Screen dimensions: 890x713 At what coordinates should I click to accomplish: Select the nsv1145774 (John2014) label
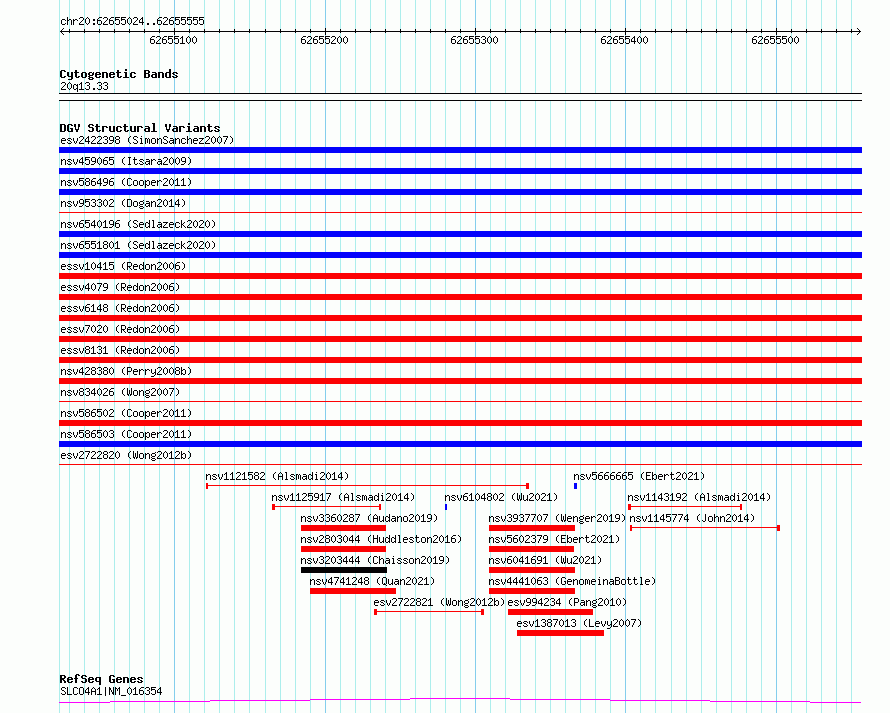coord(692,518)
